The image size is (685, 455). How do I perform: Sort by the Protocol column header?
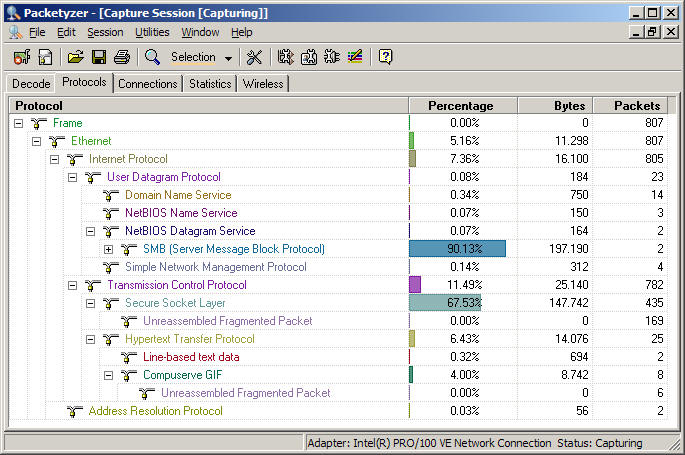[x=209, y=106]
